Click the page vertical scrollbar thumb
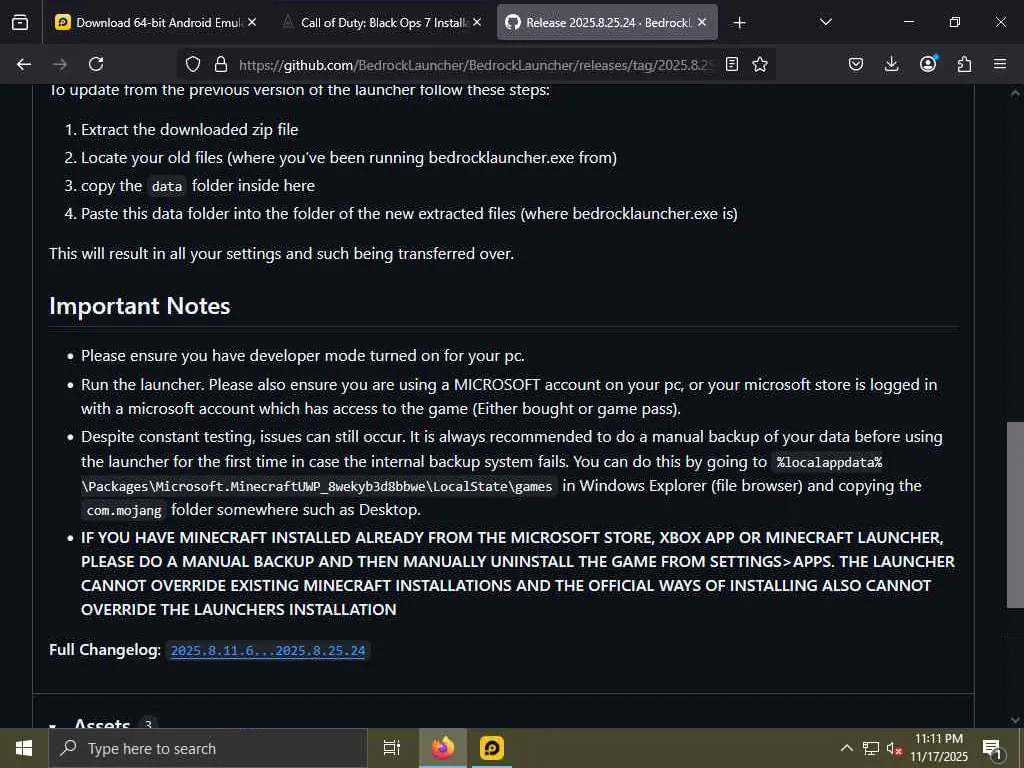The height and width of the screenshot is (768, 1024). click(x=1015, y=515)
